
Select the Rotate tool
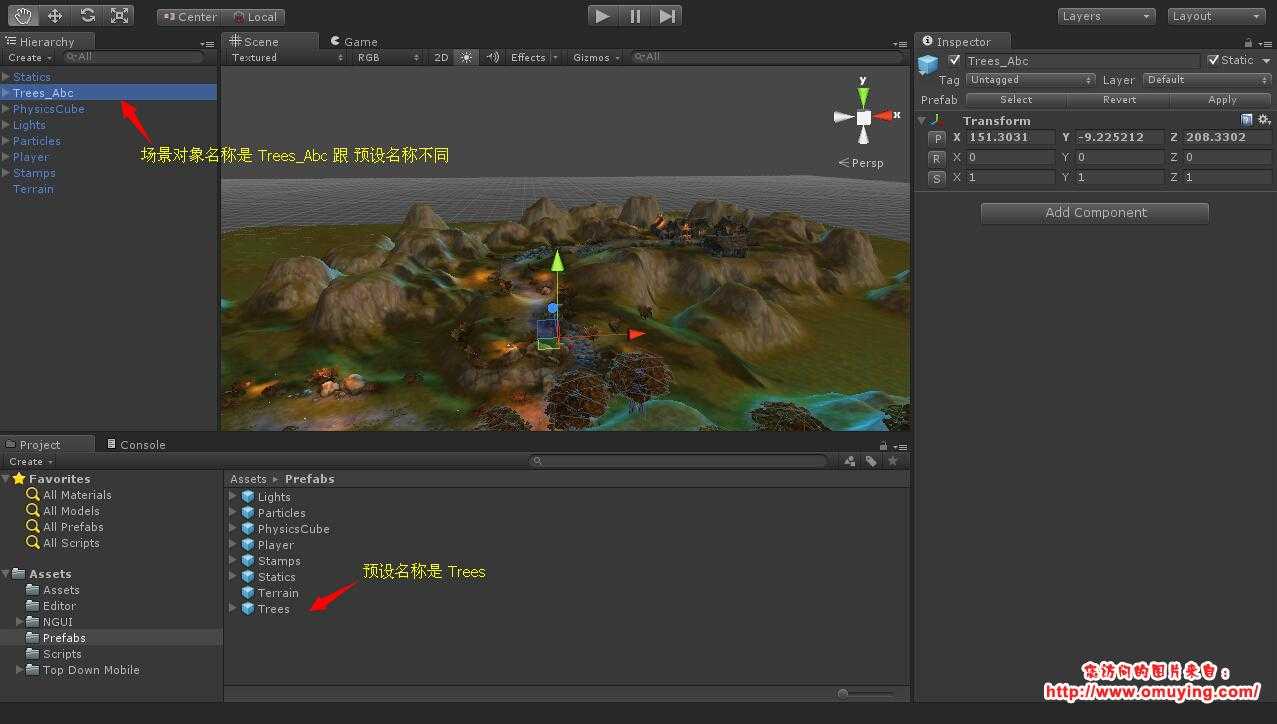[87, 16]
